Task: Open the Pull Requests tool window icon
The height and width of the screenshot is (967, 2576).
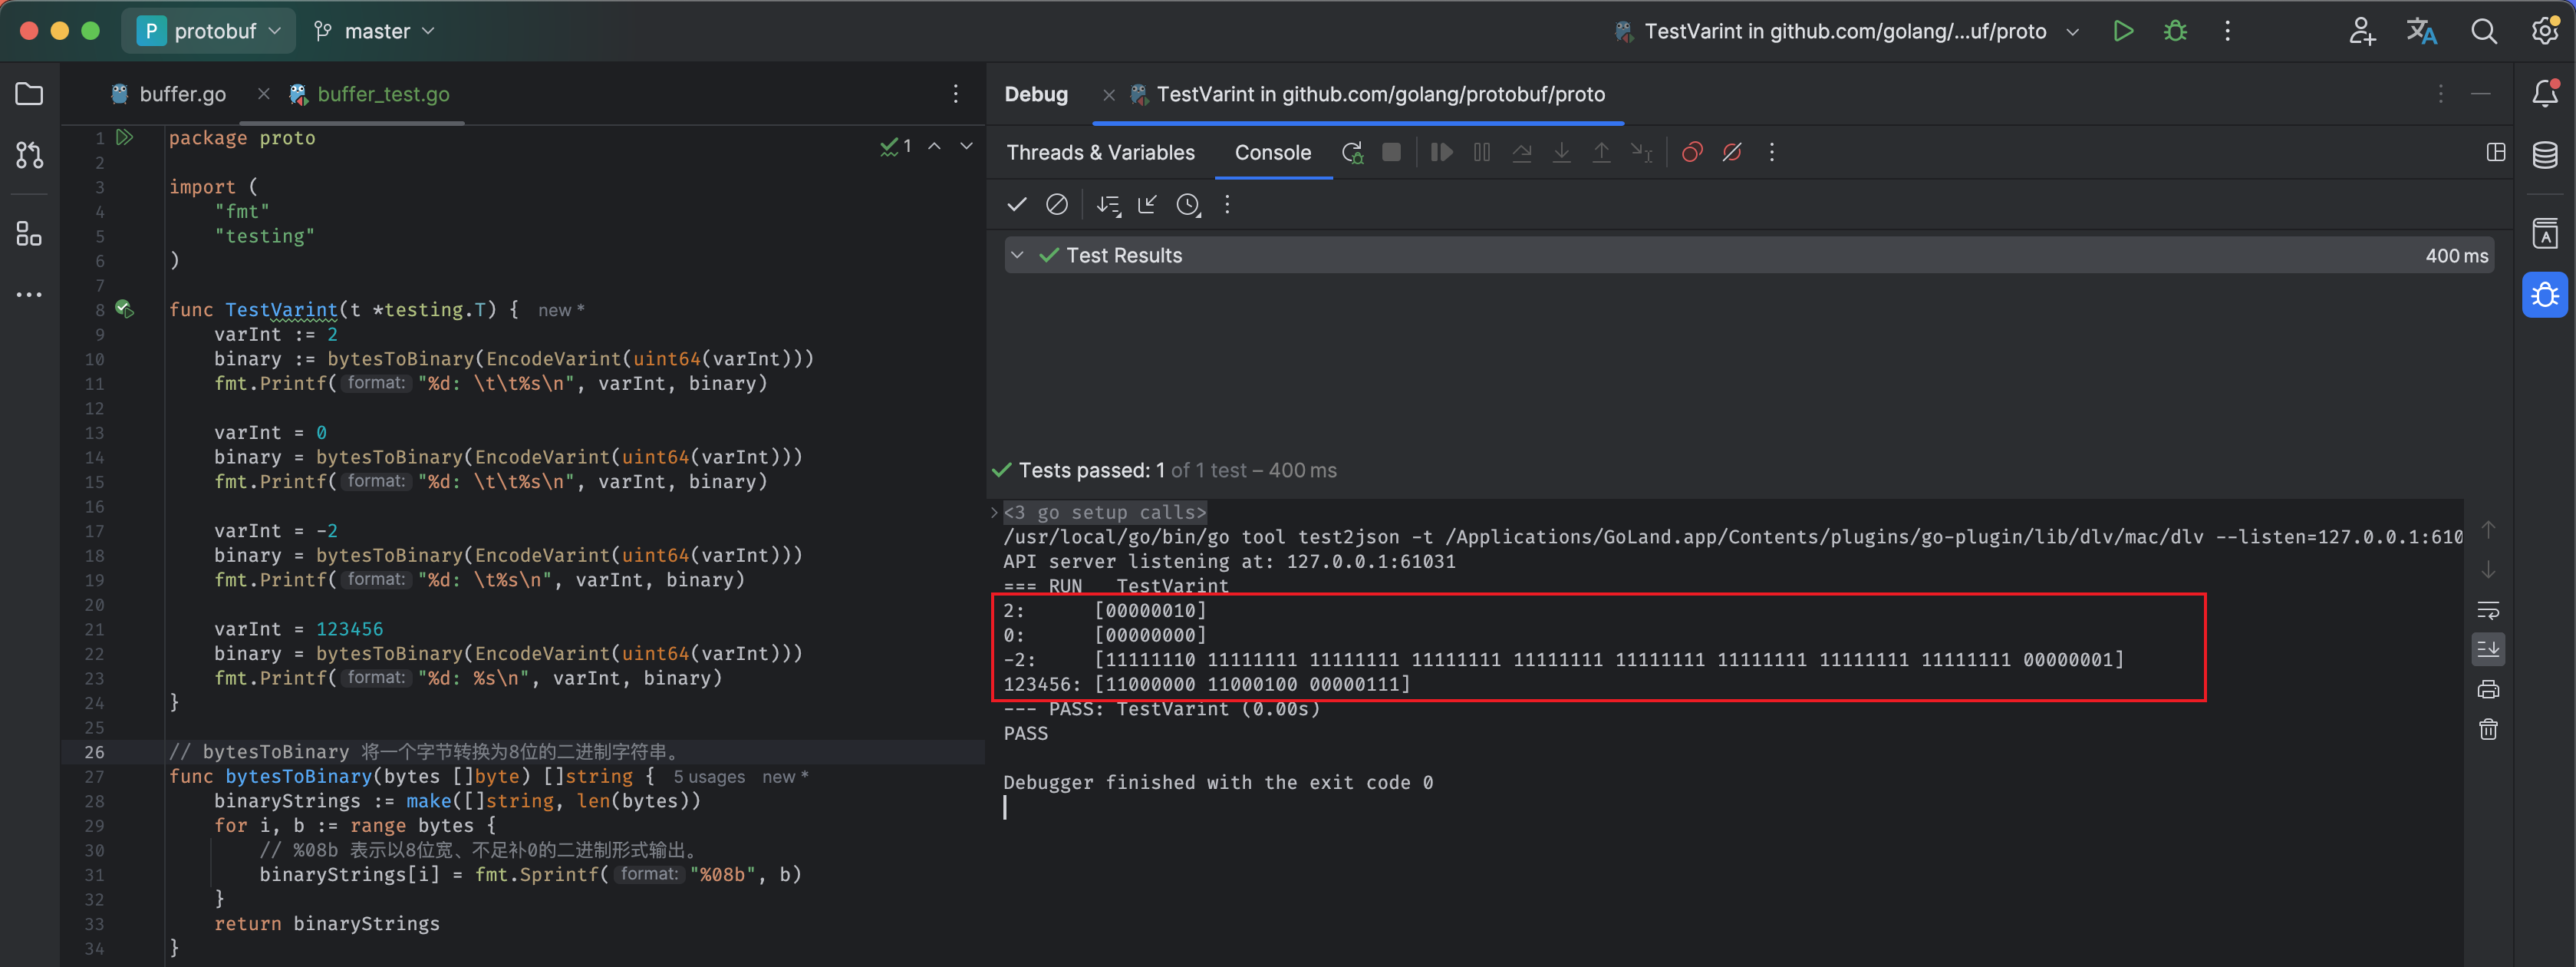Action: (29, 155)
